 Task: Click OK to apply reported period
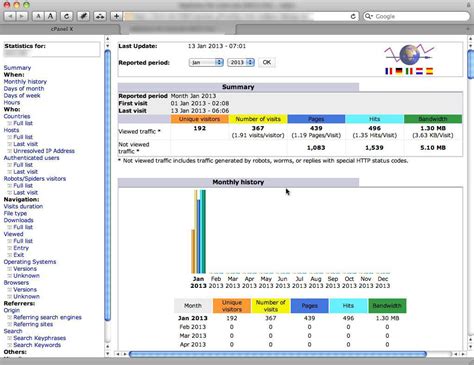pyautogui.click(x=267, y=62)
